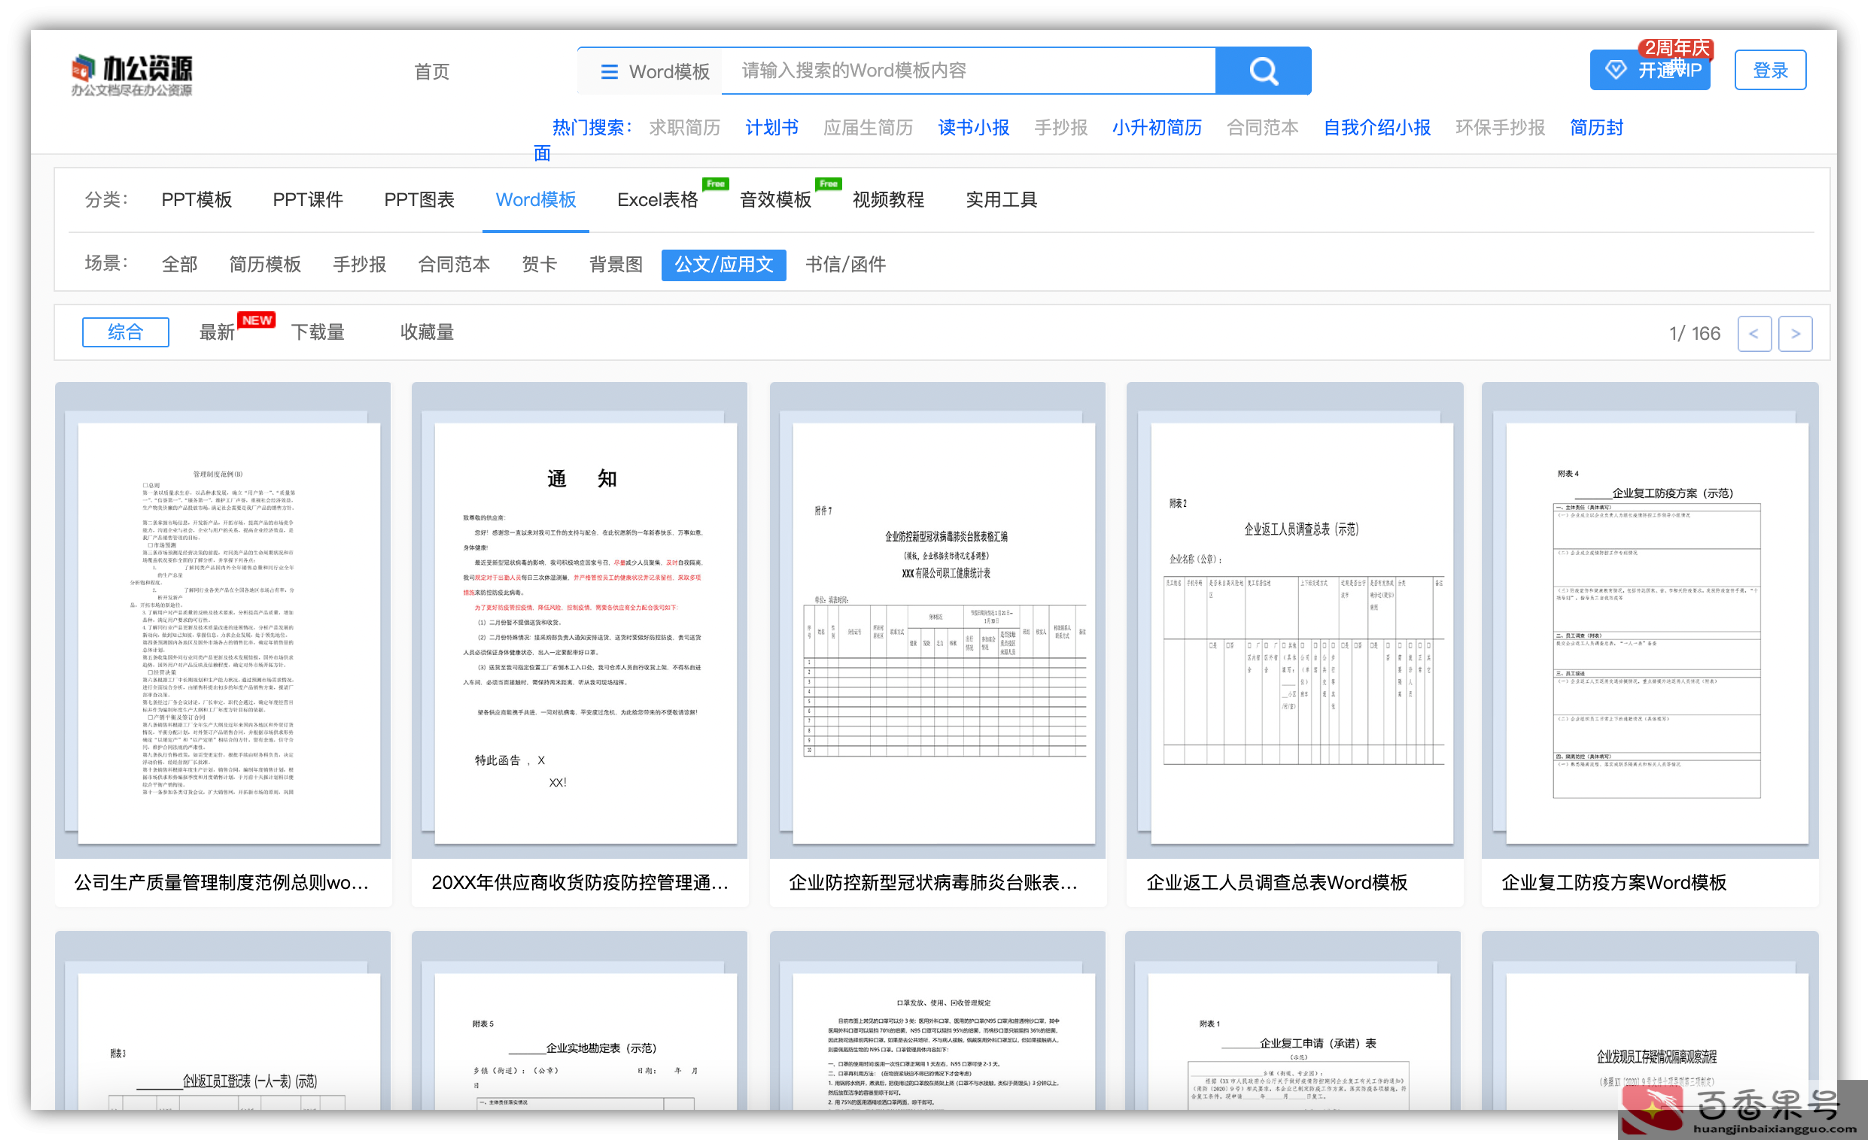The width and height of the screenshot is (1868, 1140).
Task: Filter scene by 手抄报
Action: click(360, 264)
